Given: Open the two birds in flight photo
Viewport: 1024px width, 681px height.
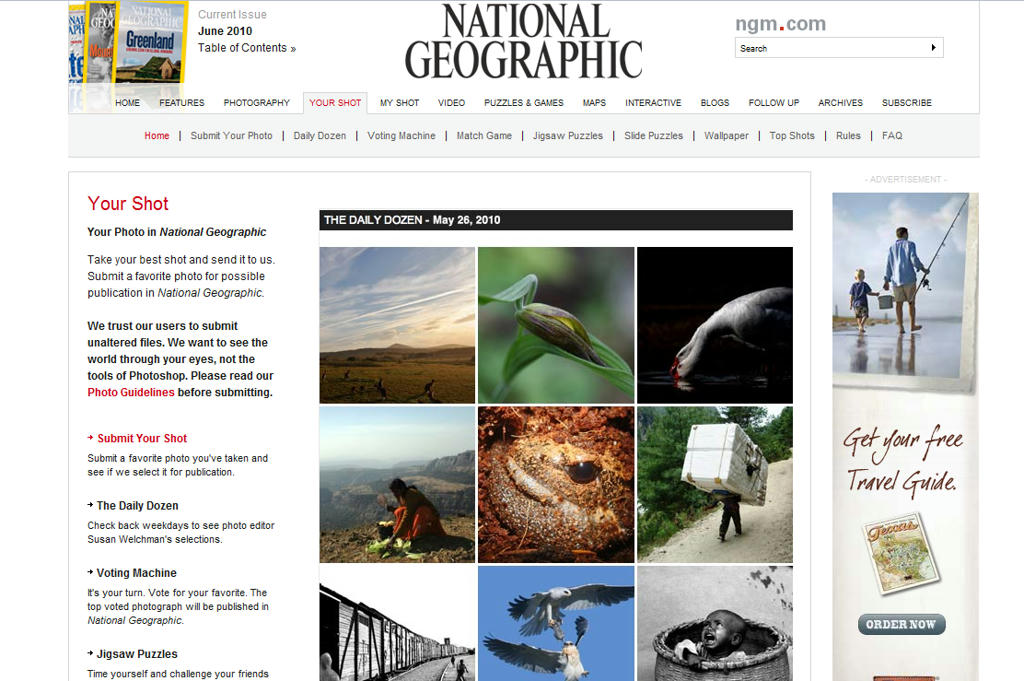Looking at the screenshot, I should pos(556,624).
